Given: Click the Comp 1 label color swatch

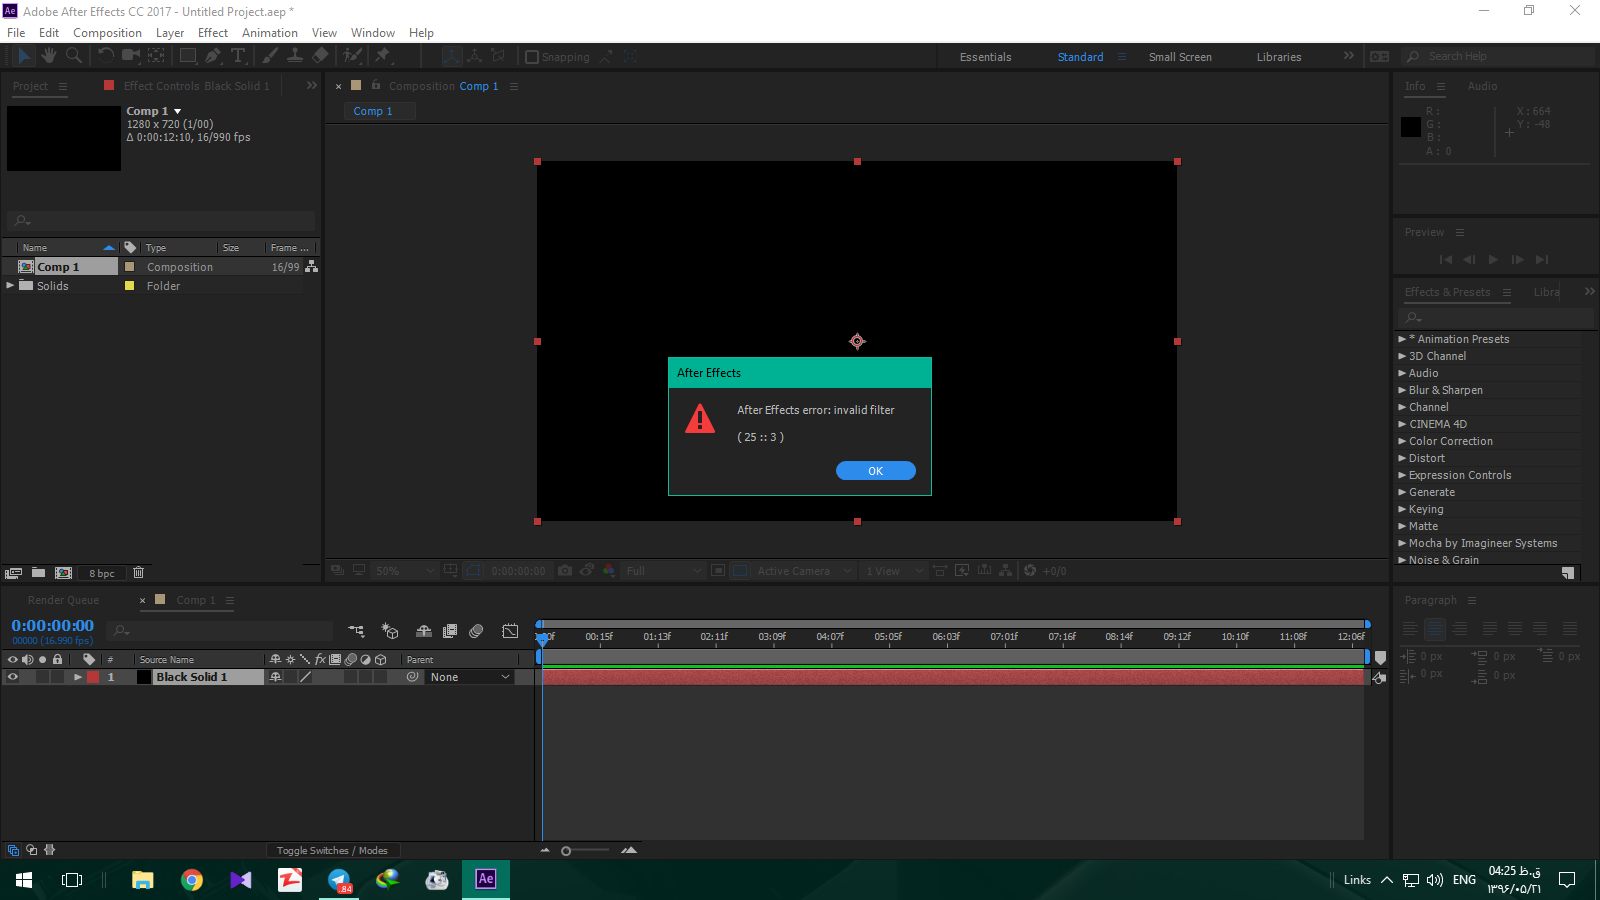Looking at the screenshot, I should coord(129,267).
